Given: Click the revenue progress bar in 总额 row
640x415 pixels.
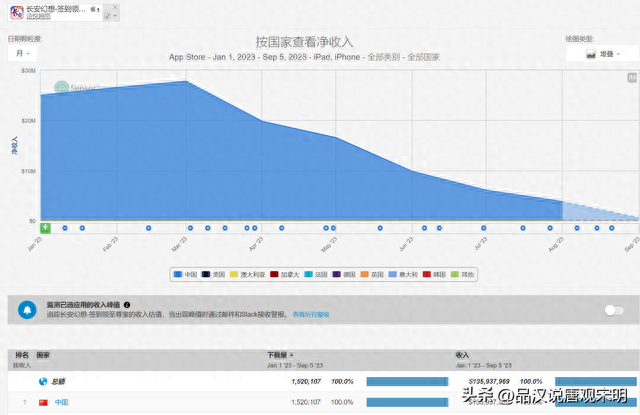Looking at the screenshot, I should coord(596,382).
